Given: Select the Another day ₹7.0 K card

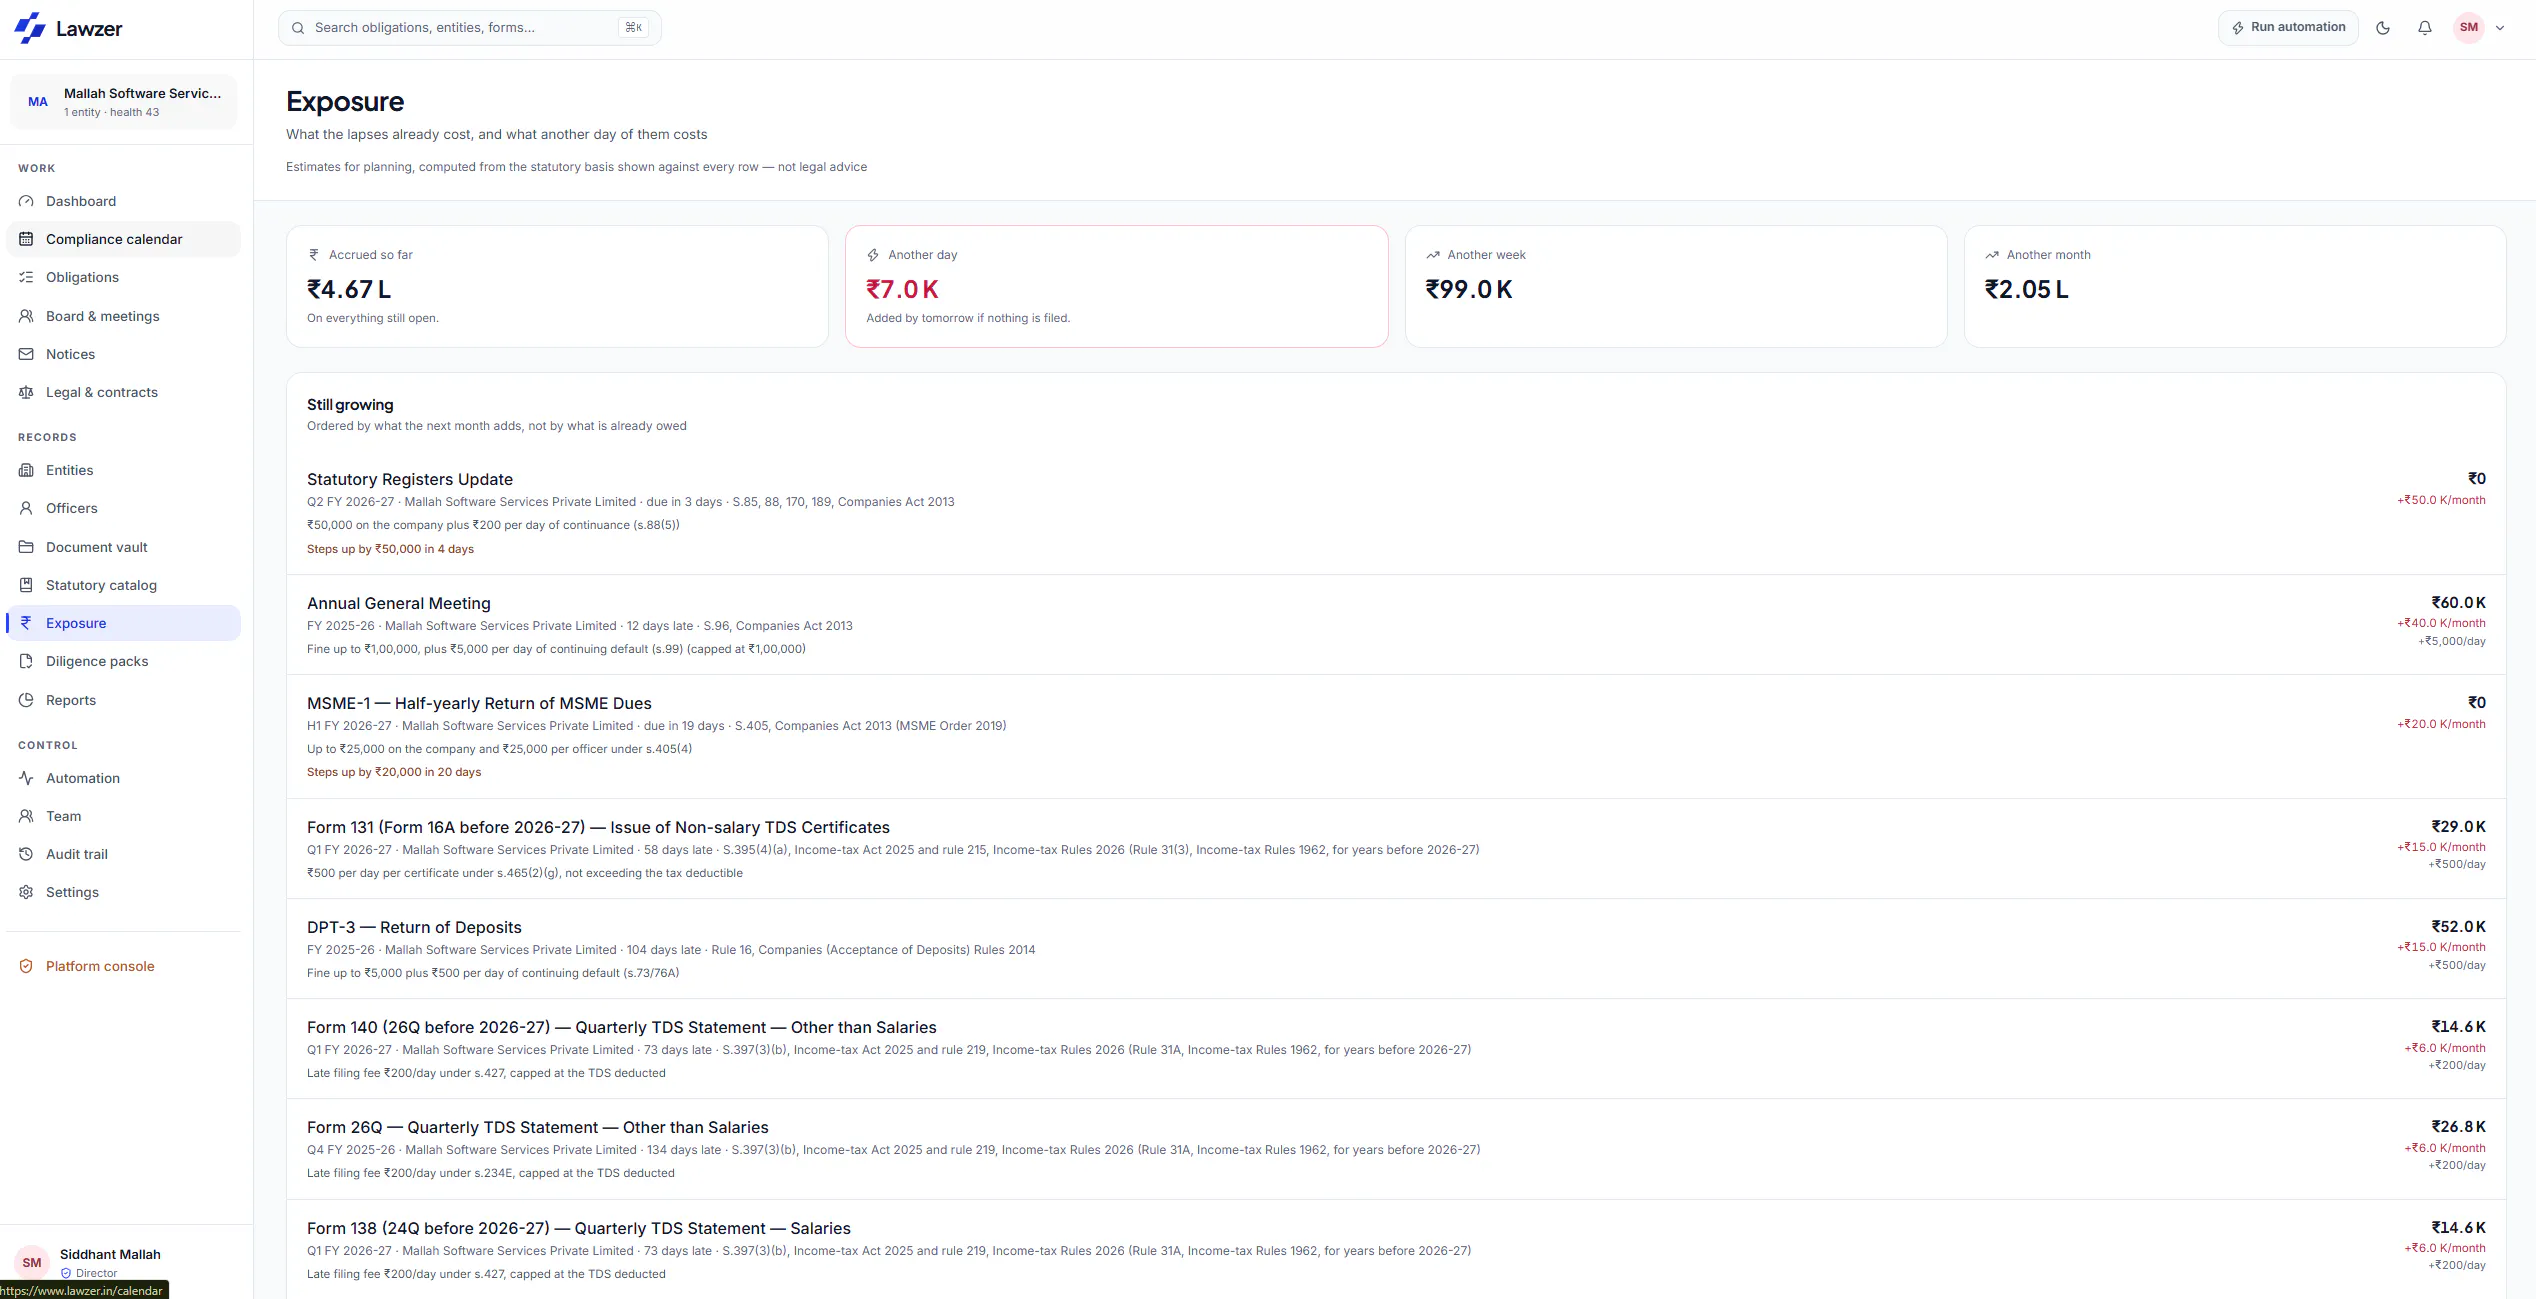Looking at the screenshot, I should [1117, 287].
